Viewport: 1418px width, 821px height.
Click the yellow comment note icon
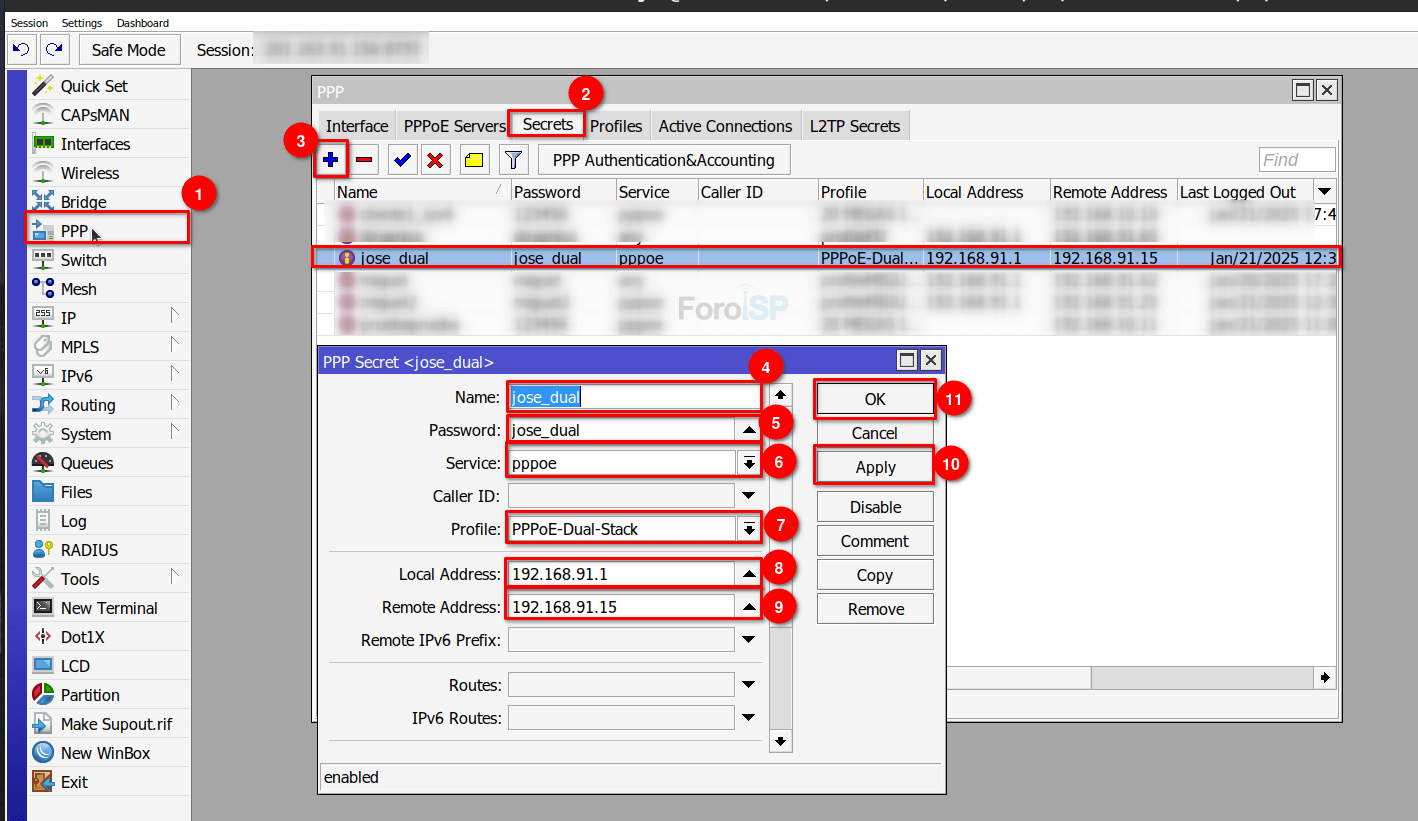[473, 160]
